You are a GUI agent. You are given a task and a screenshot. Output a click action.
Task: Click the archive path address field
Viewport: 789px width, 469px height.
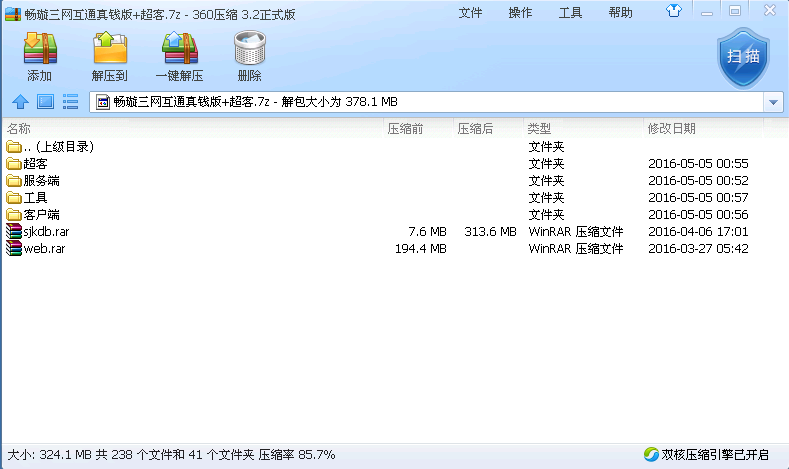430,102
